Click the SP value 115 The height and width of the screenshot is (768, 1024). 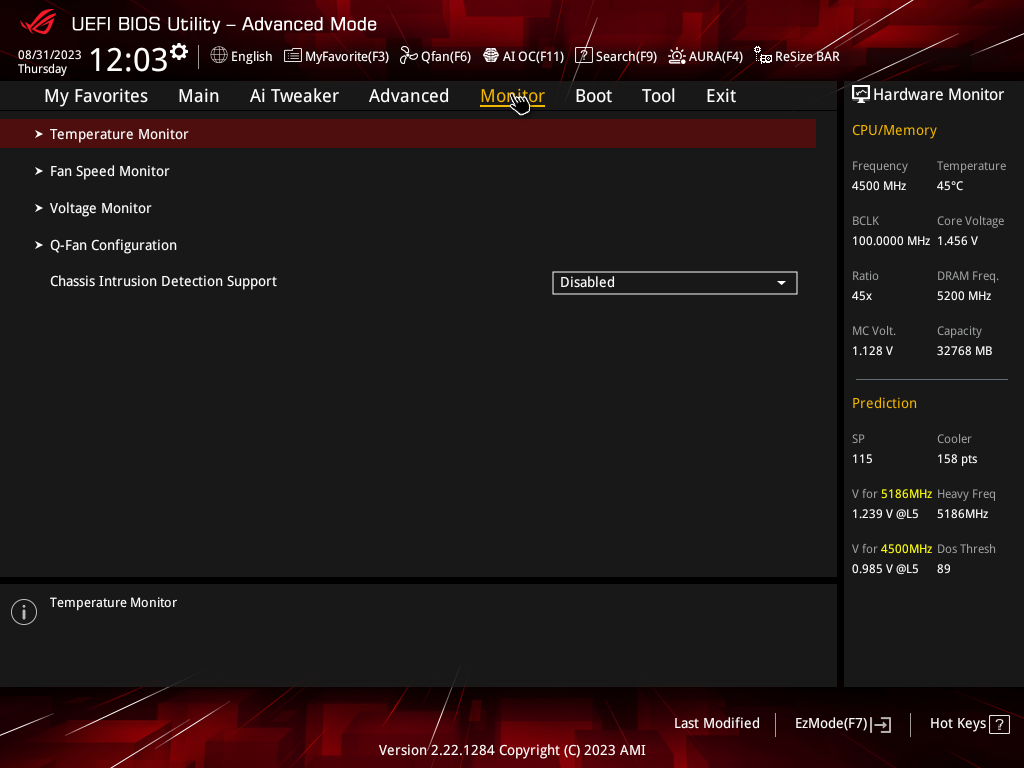click(x=862, y=459)
